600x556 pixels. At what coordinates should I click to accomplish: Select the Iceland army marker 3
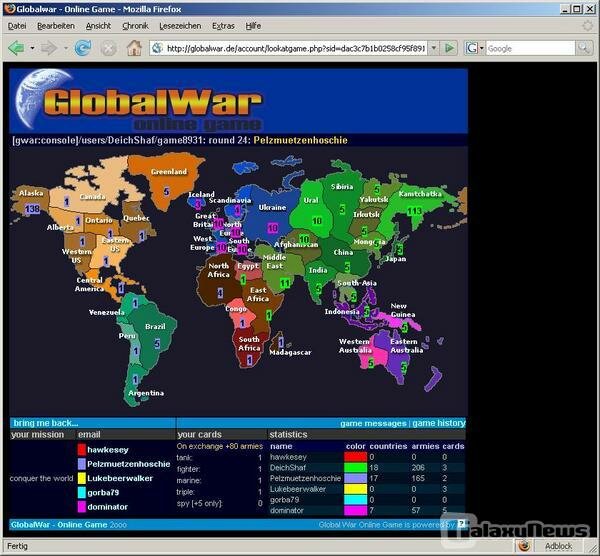point(198,204)
